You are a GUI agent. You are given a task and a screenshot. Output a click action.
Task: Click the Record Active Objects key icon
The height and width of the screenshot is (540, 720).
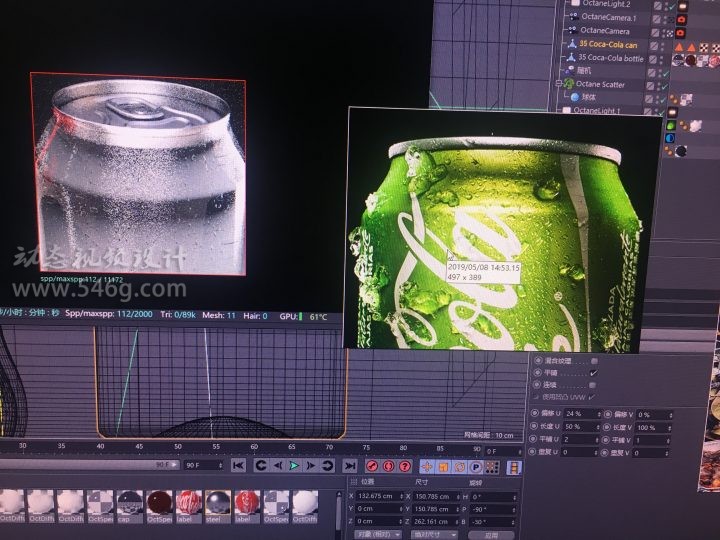click(x=372, y=467)
